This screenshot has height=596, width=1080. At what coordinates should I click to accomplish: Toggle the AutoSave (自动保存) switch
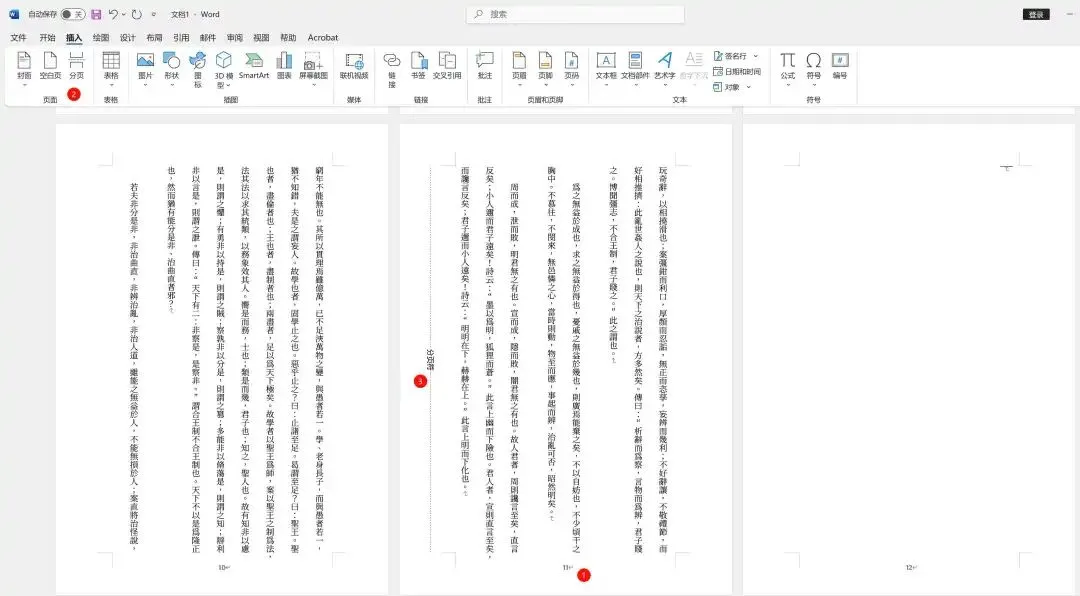(72, 14)
